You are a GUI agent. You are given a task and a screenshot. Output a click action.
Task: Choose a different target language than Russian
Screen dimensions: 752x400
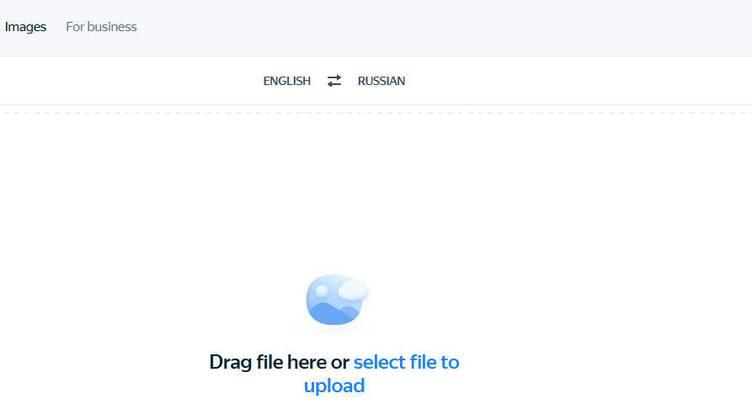coord(381,81)
